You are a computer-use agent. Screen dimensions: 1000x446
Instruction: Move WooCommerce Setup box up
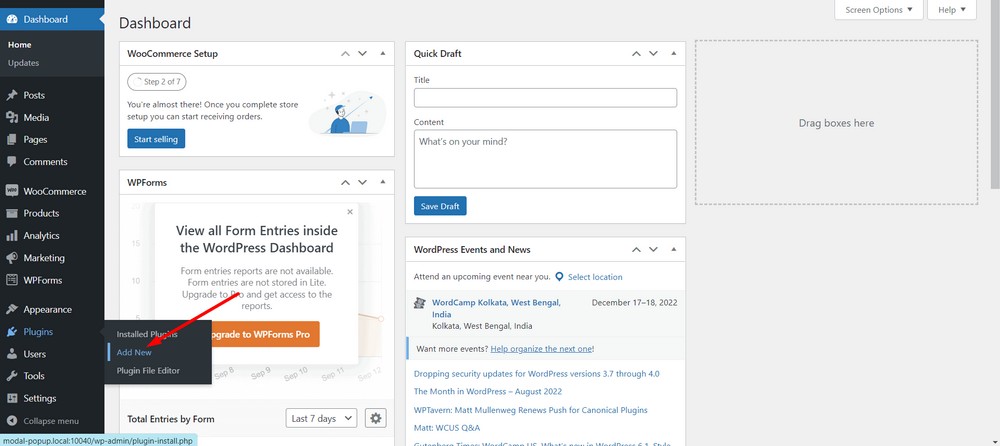pyautogui.click(x=345, y=54)
